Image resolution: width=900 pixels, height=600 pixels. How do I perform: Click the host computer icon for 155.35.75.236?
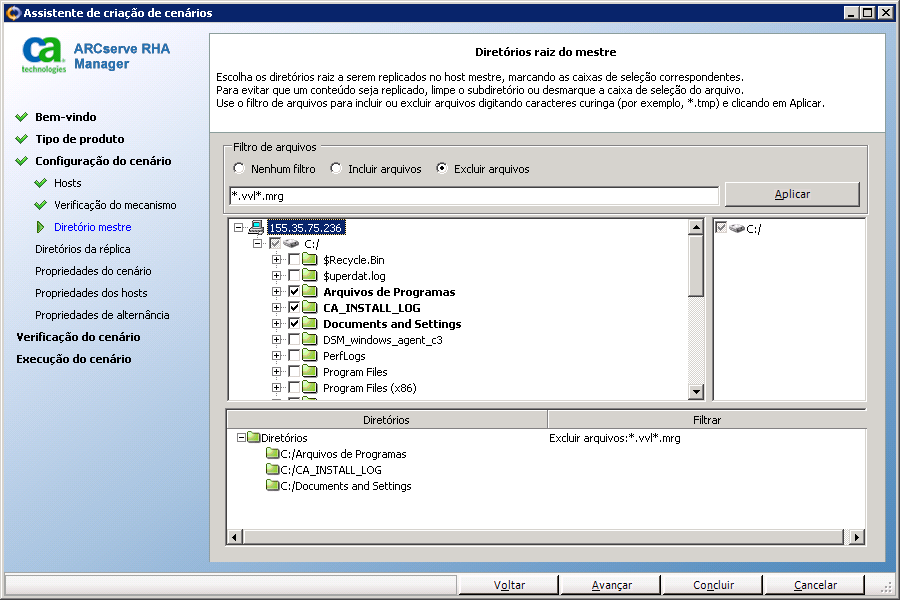[x=256, y=227]
